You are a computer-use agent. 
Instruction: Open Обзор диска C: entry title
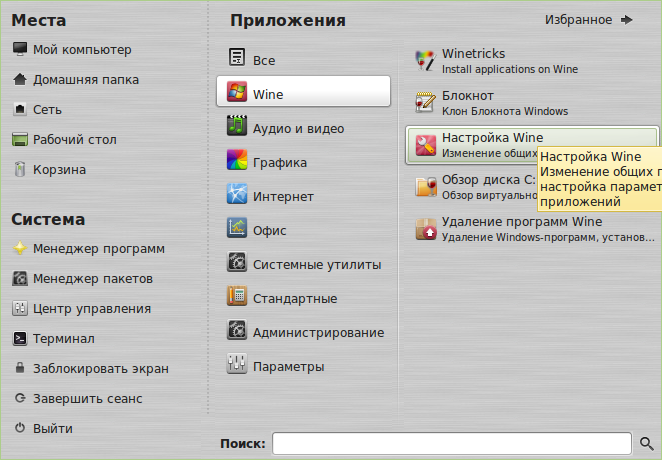point(488,180)
